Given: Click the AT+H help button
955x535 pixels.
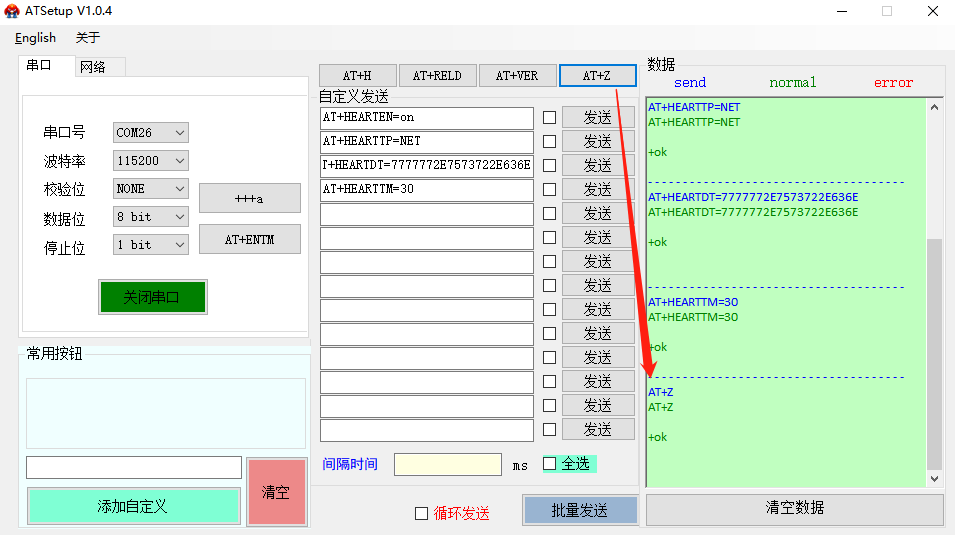Looking at the screenshot, I should coord(357,76).
